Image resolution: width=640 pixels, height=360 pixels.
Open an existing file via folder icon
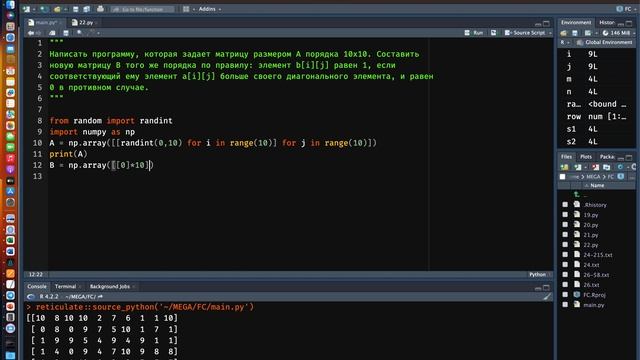tap(57, 9)
